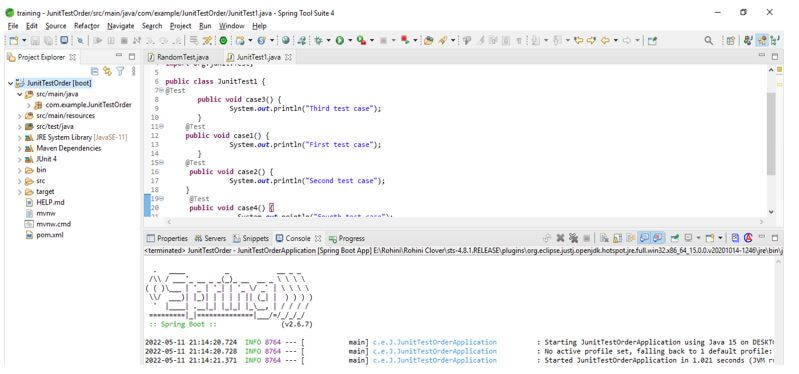Expand the com.example.JunitTestOrder package
The width and height of the screenshot is (799, 374).
click(29, 105)
